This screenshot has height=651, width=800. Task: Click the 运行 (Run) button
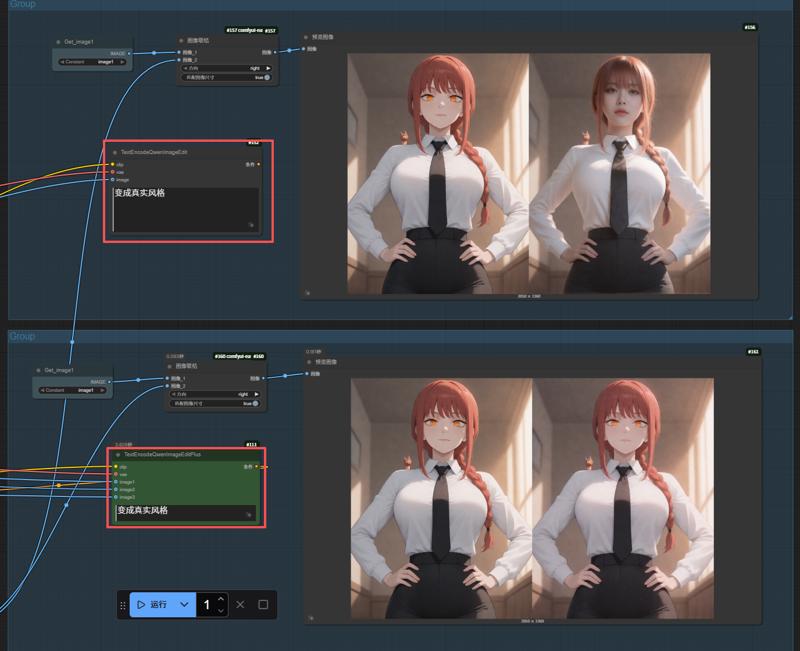tap(150, 605)
